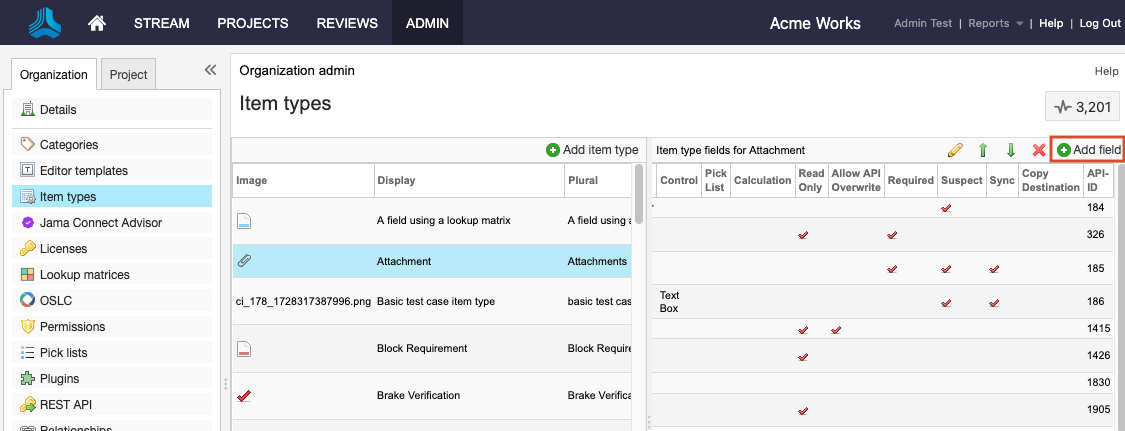1125x431 pixels.
Task: Click the red X delete field icon
Action: [x=1038, y=150]
